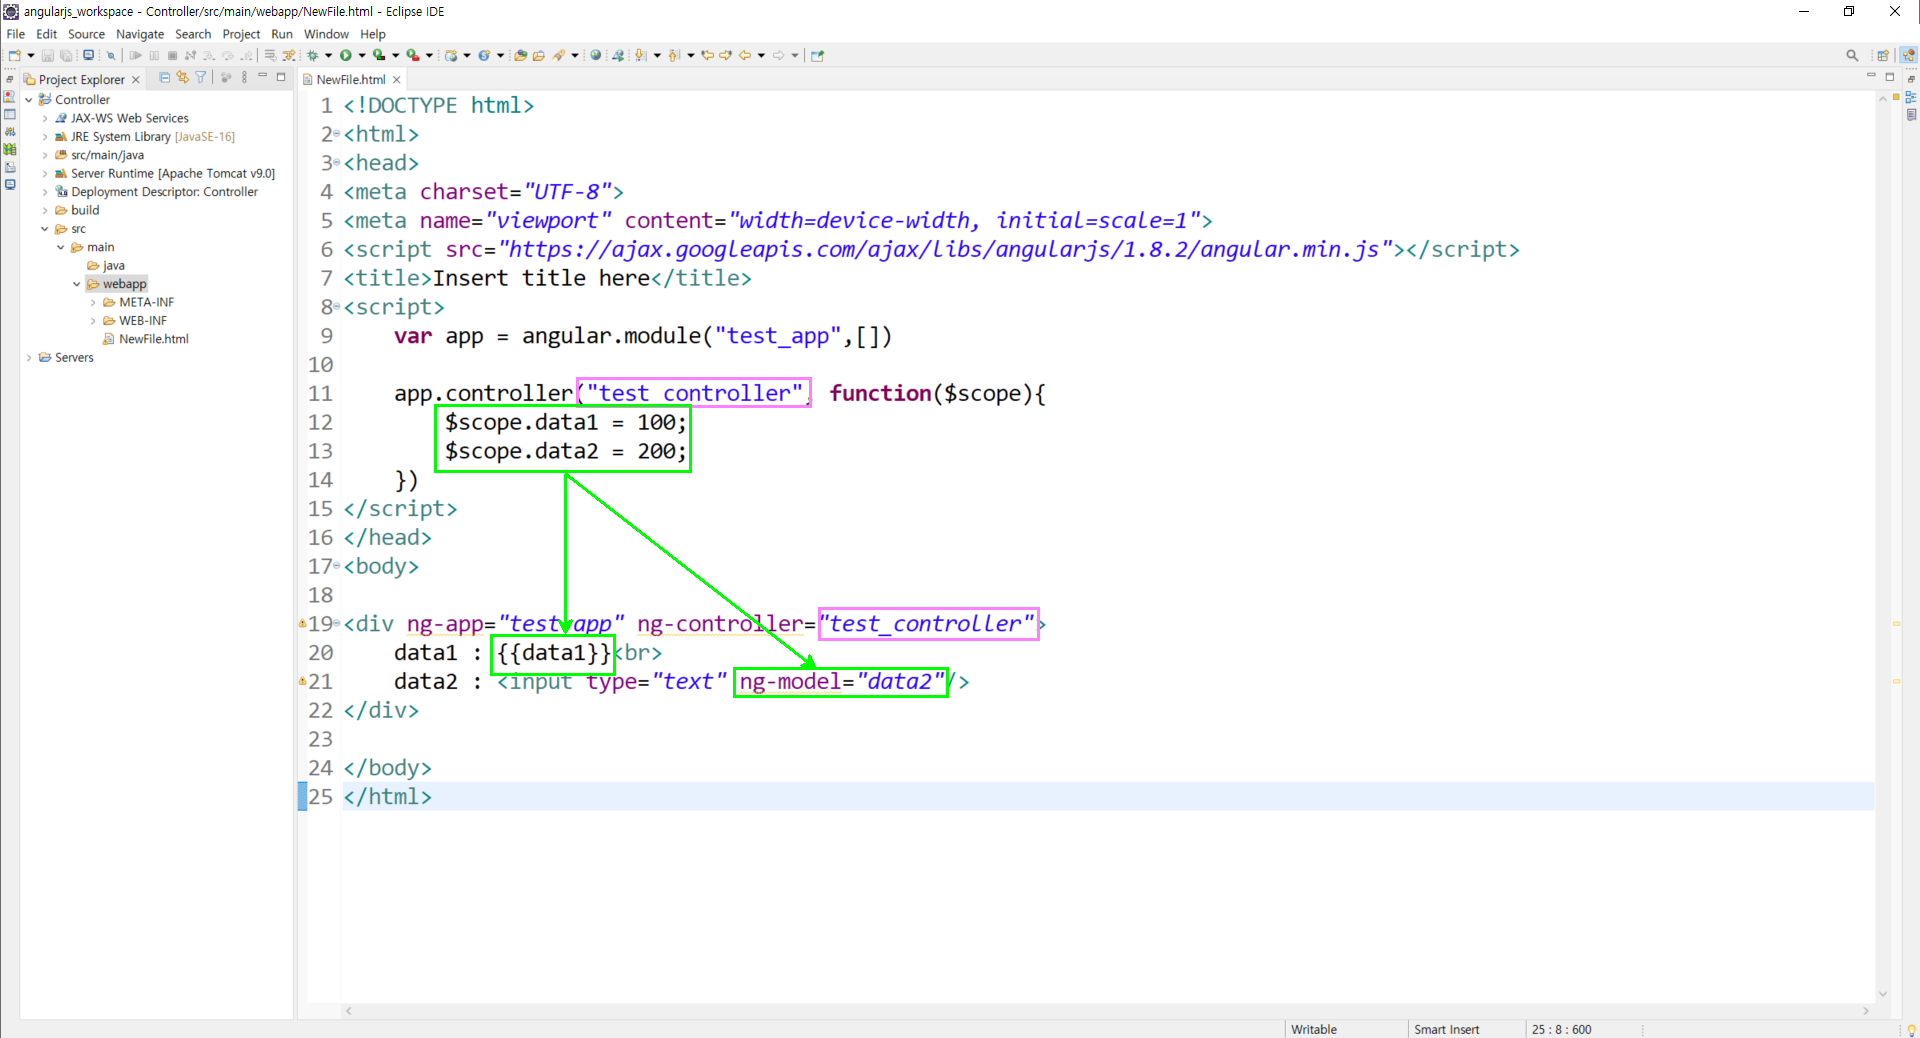Click the Smart Insert status bar entry
1920x1038 pixels.
click(1446, 1030)
